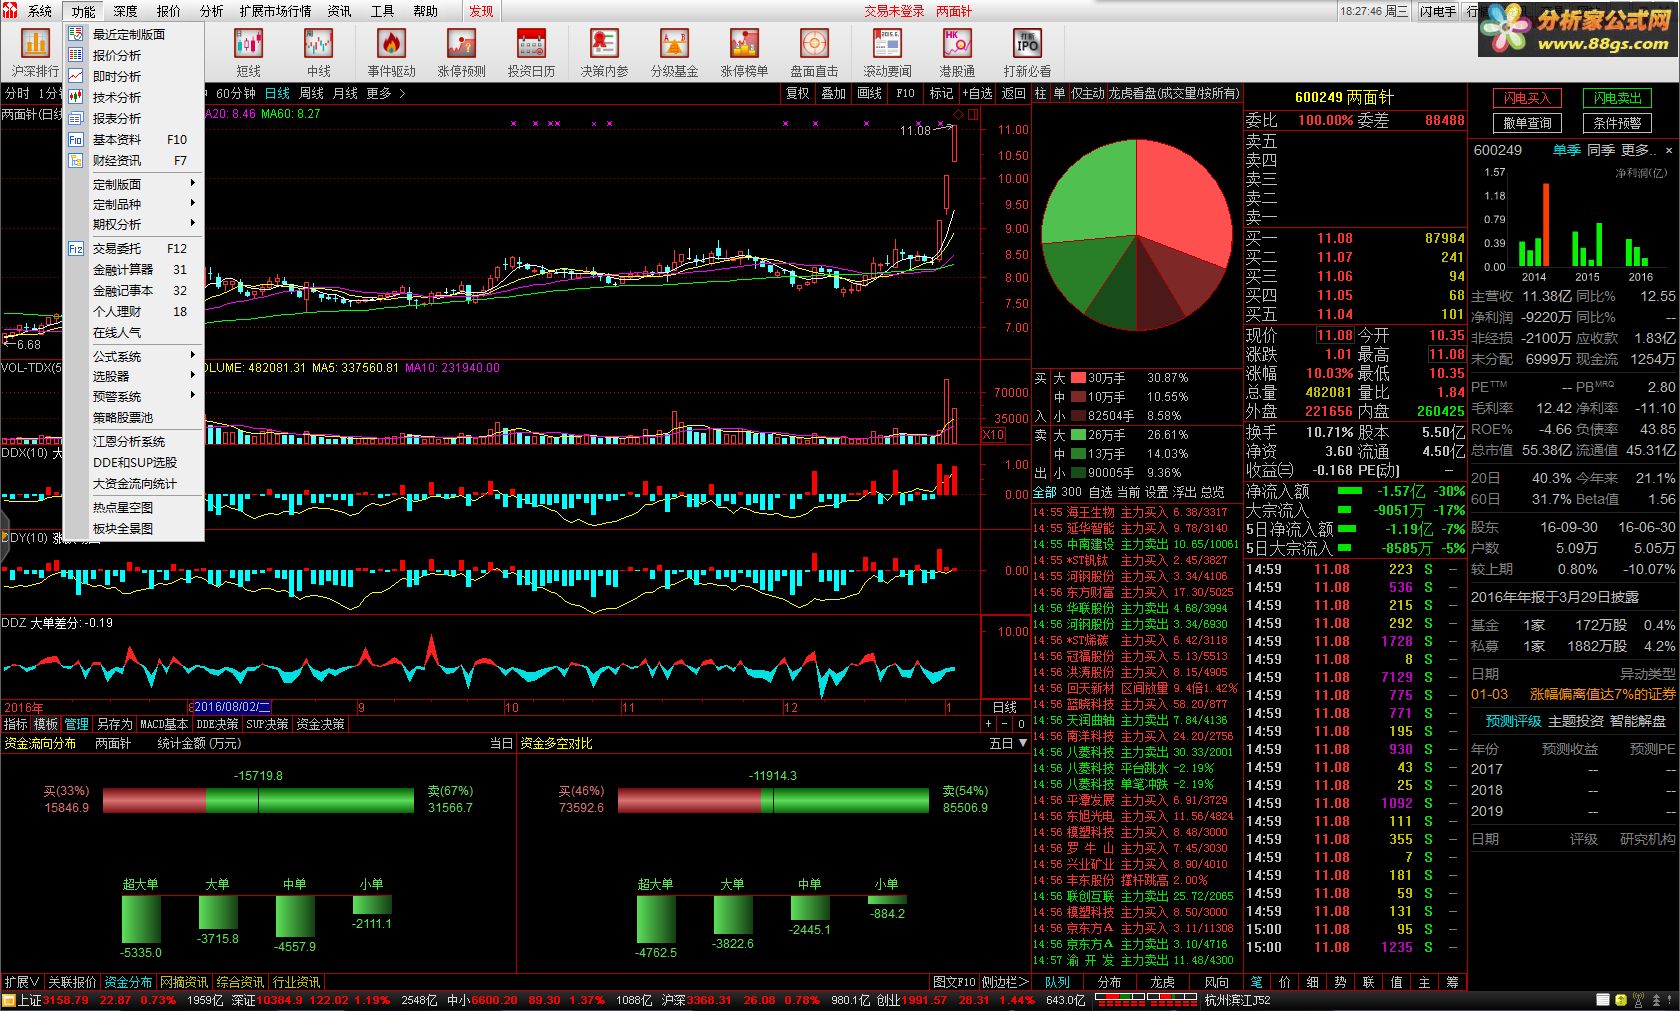The width and height of the screenshot is (1680, 1011).
Task: Switch to the 资金决策 indicator tab
Action: (320, 724)
